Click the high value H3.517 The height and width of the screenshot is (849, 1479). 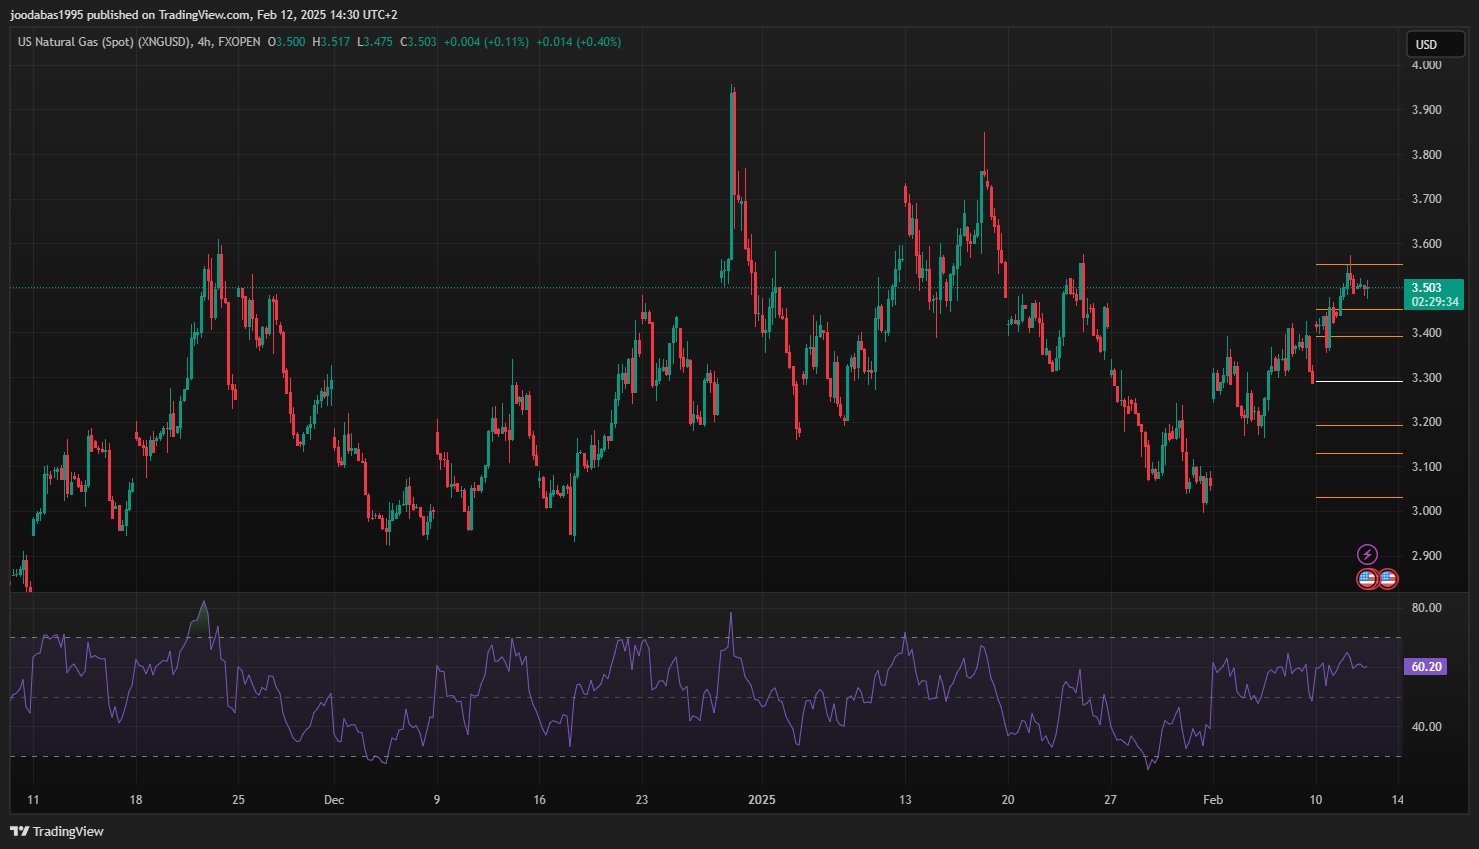click(331, 42)
